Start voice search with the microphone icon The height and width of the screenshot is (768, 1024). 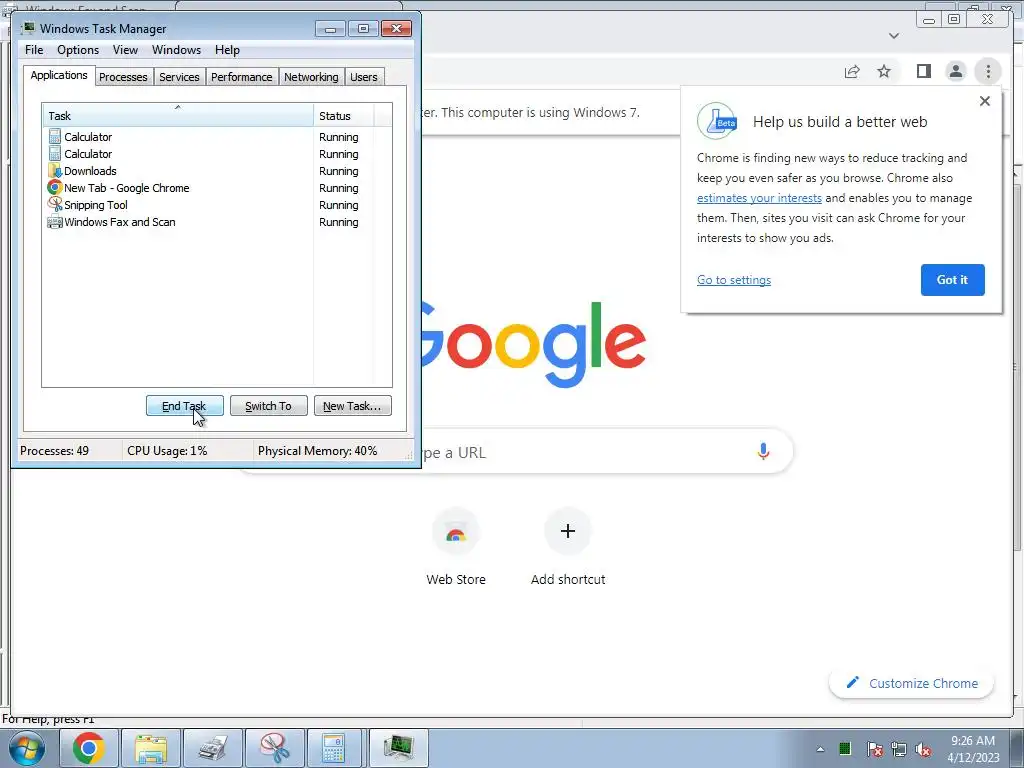[763, 451]
